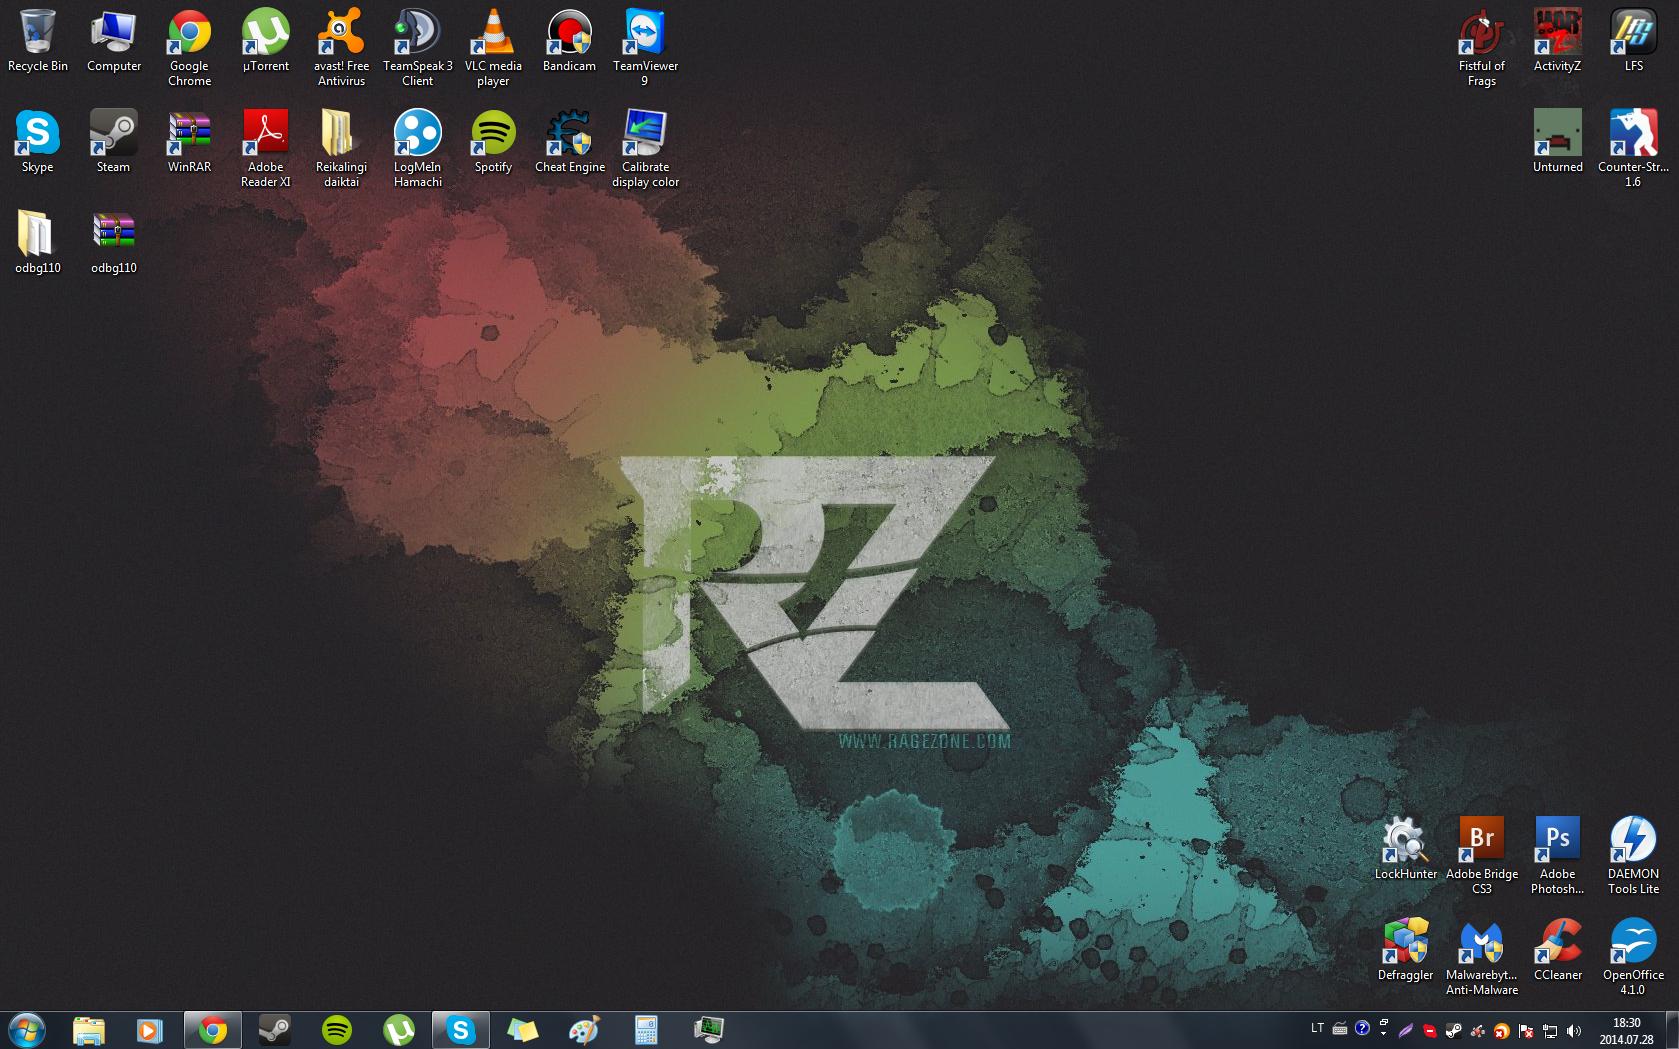Select the Adobe Photoshop desktop shortcut
This screenshot has height=1049, width=1679.
tap(1557, 841)
